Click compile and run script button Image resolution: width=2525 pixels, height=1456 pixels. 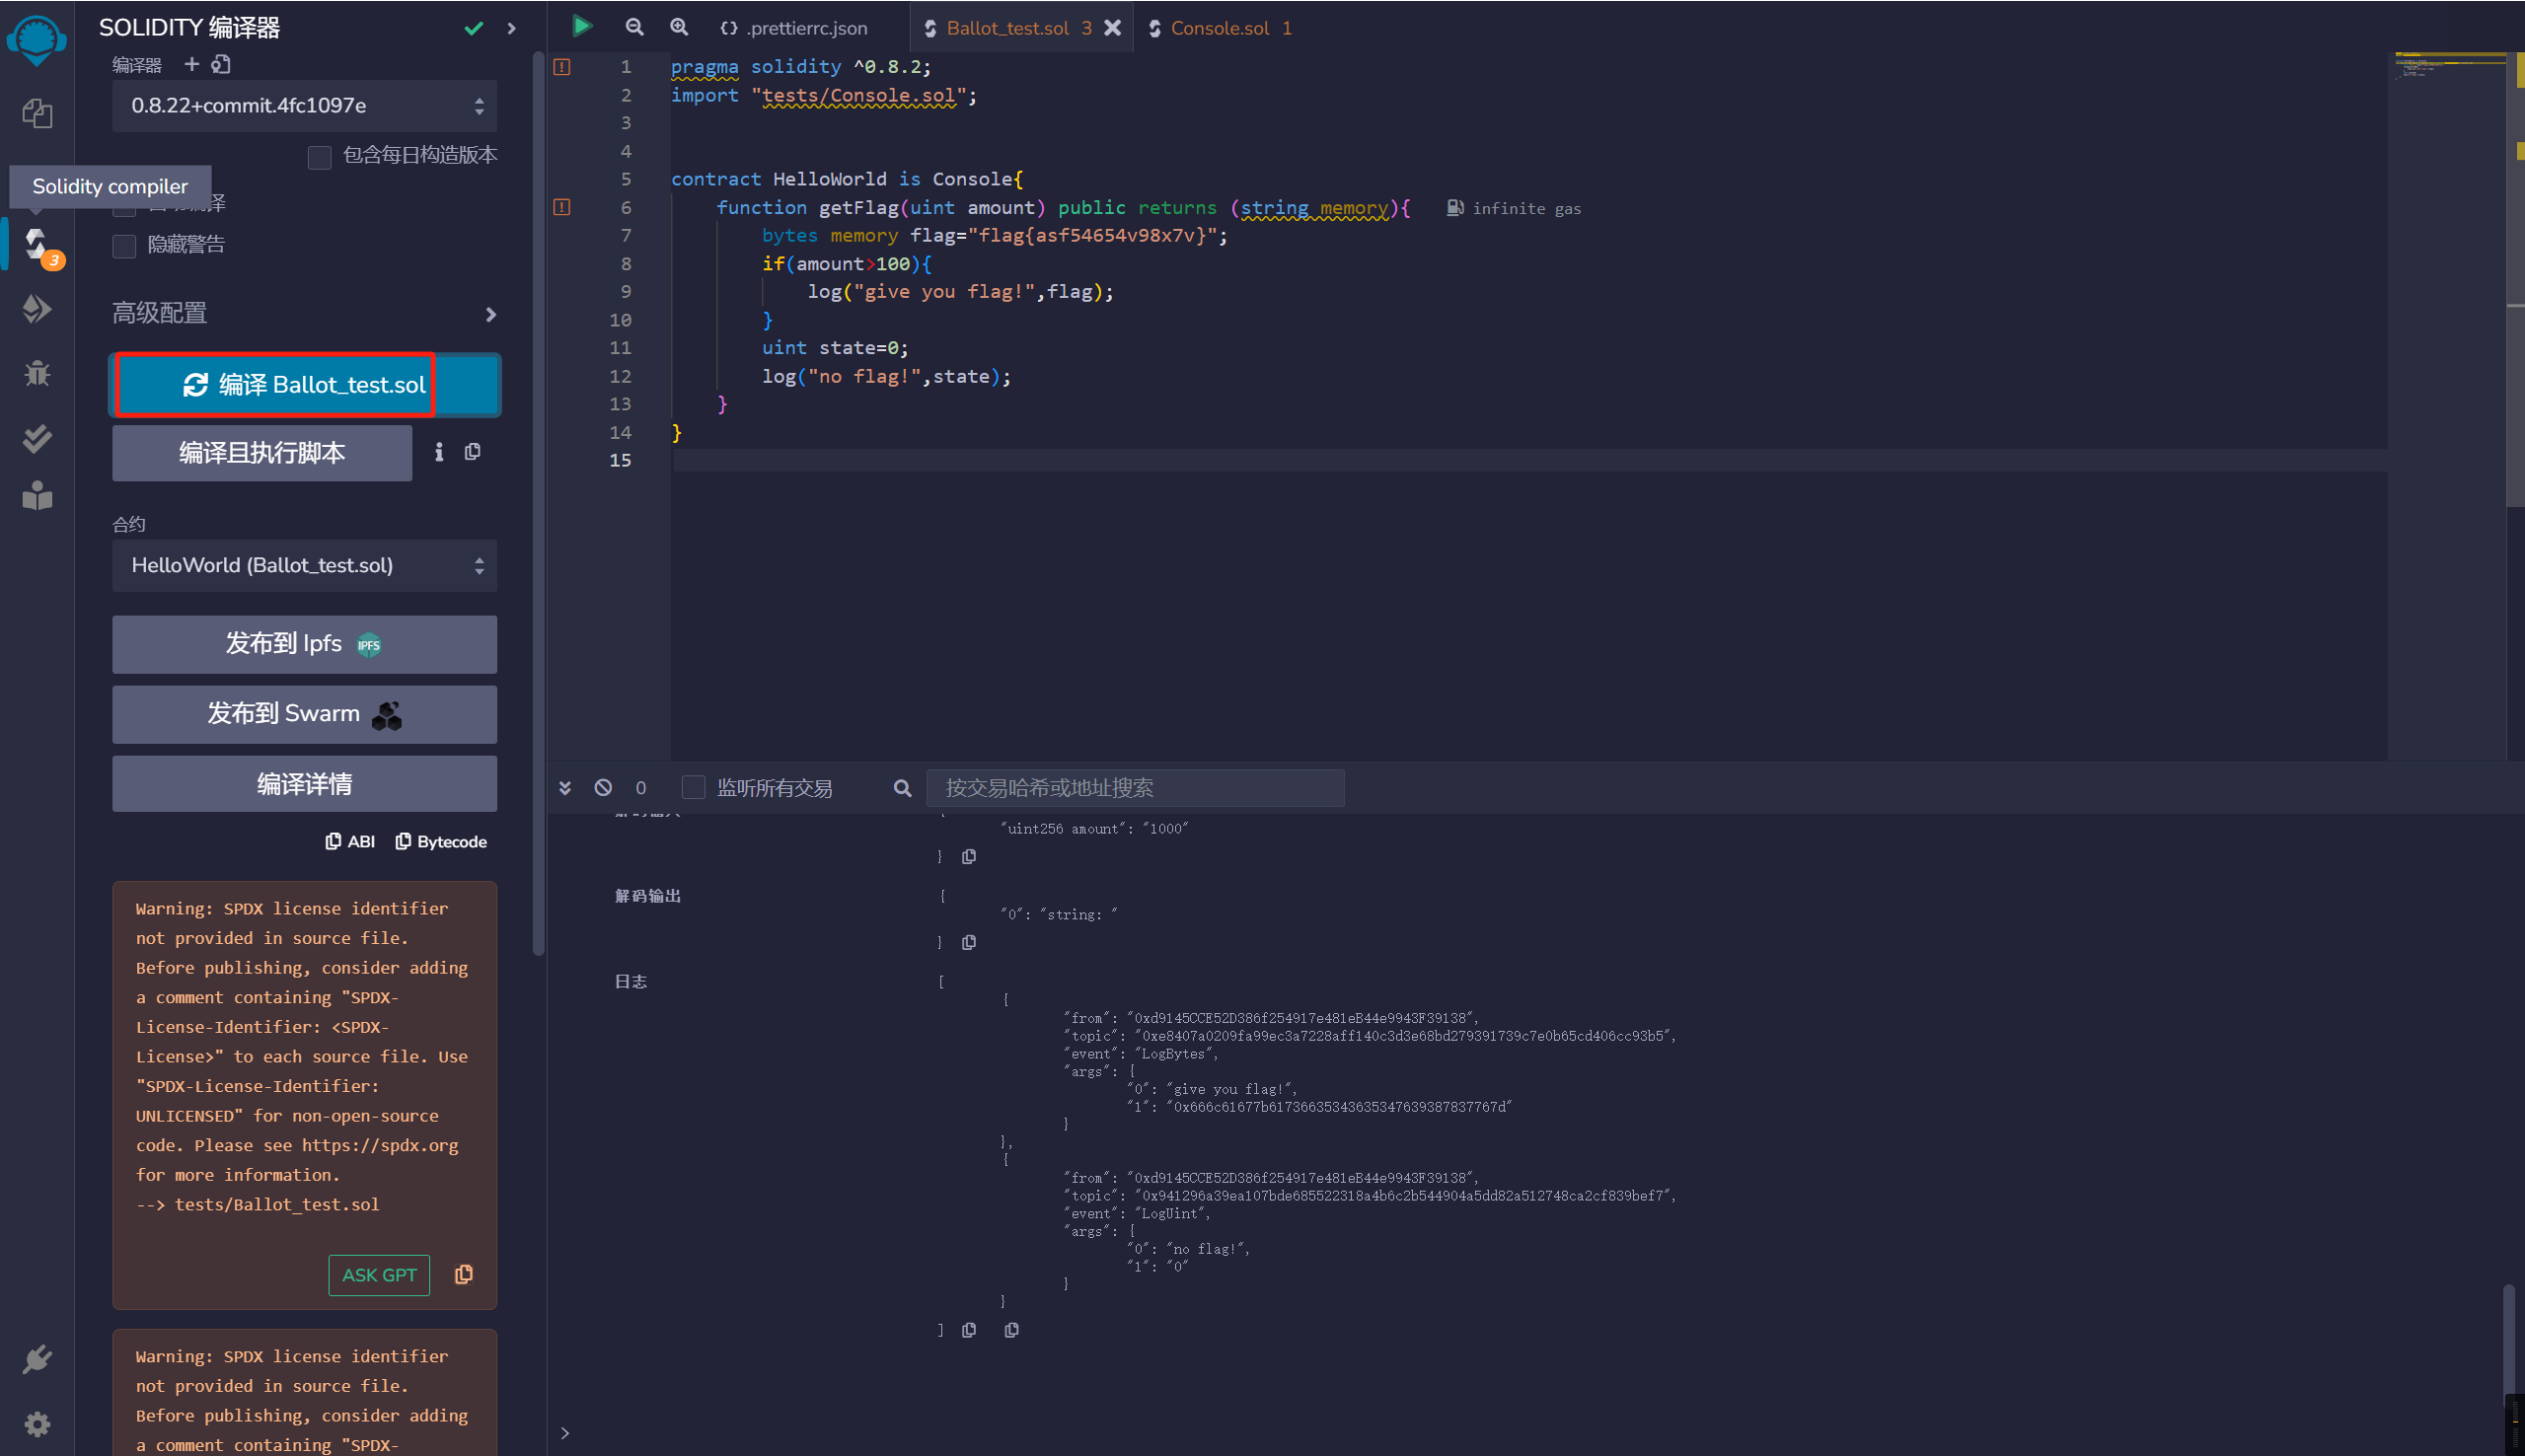tap(262, 453)
